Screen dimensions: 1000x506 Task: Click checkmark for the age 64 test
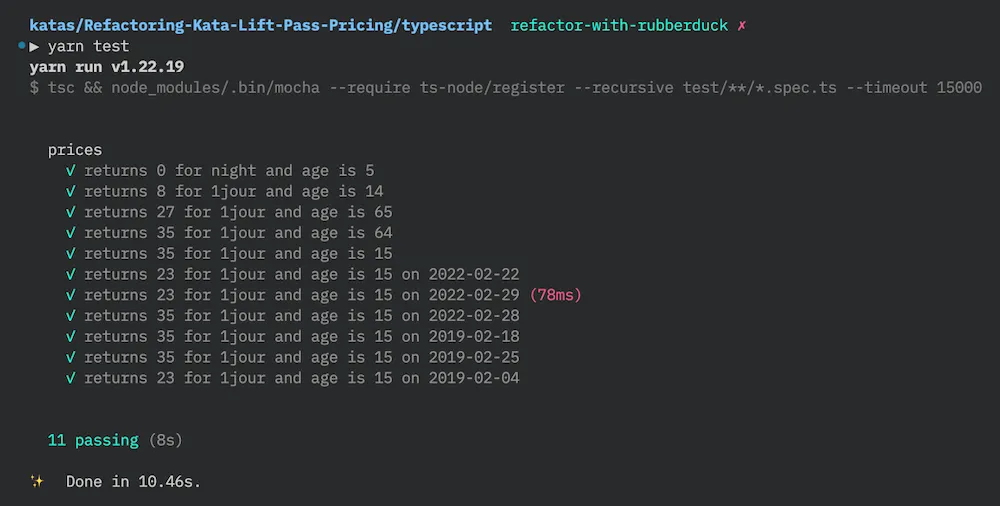point(71,233)
